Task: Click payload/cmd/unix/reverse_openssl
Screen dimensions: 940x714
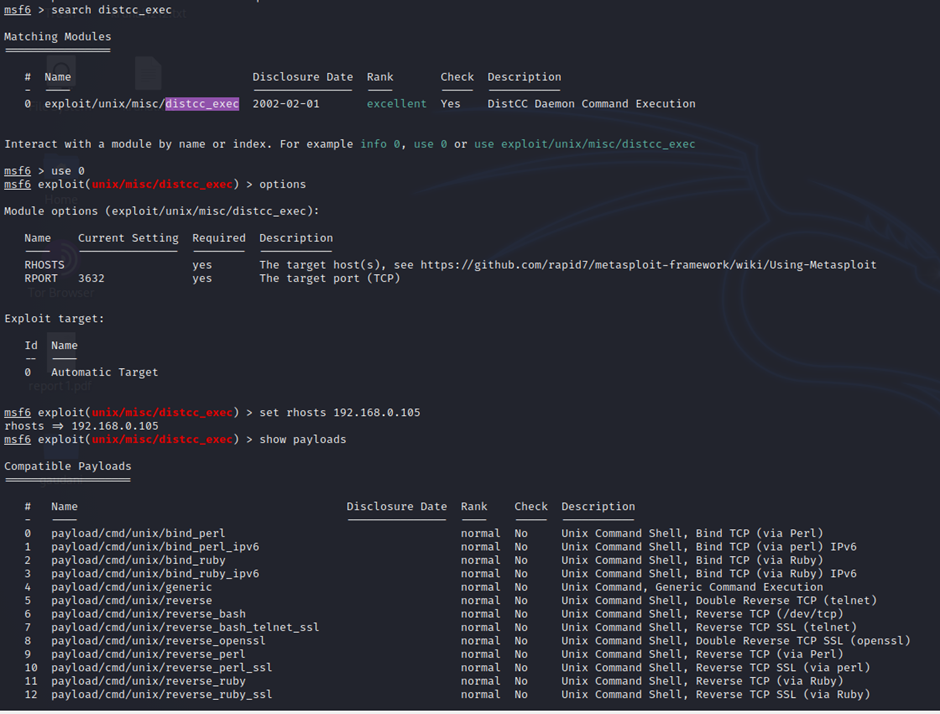Action: click(158, 641)
